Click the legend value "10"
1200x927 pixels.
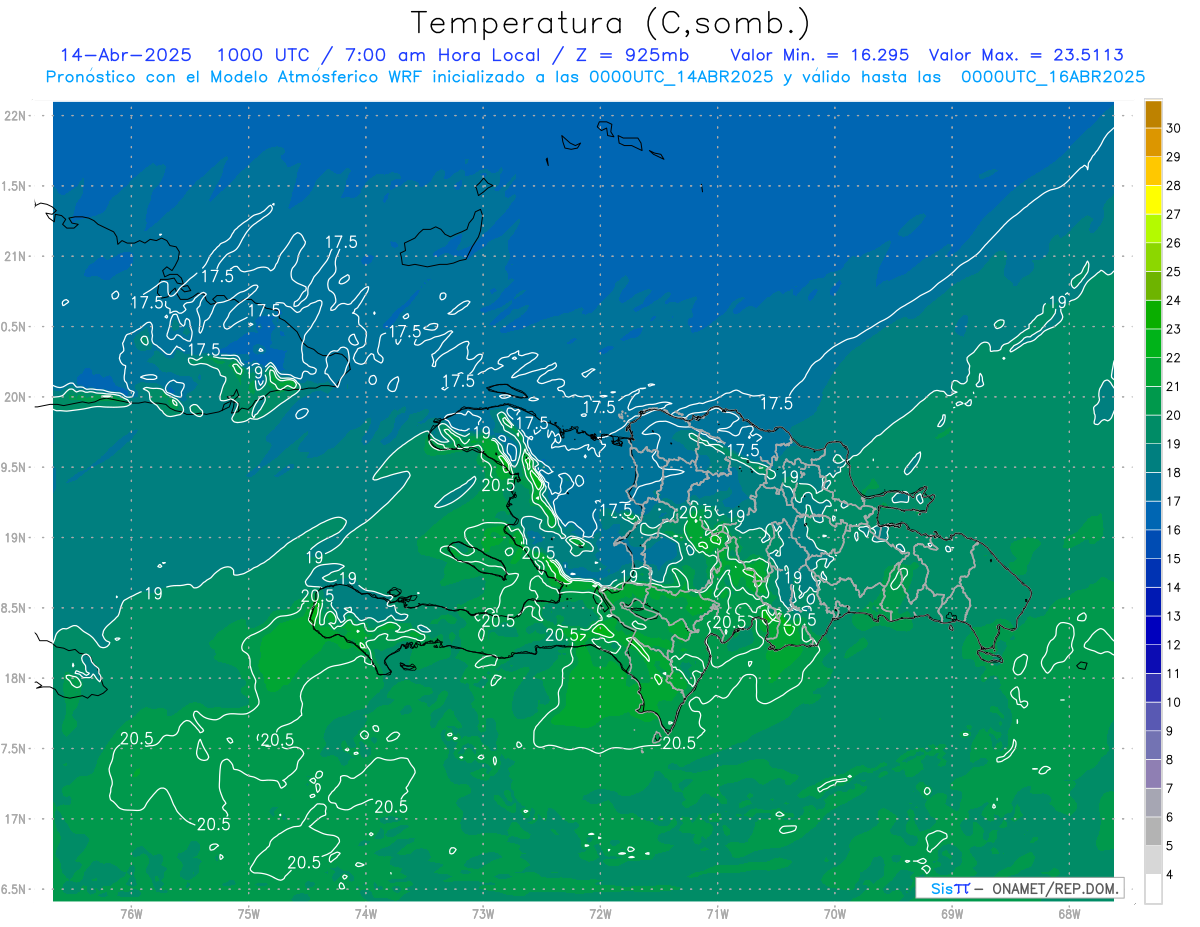click(1174, 702)
